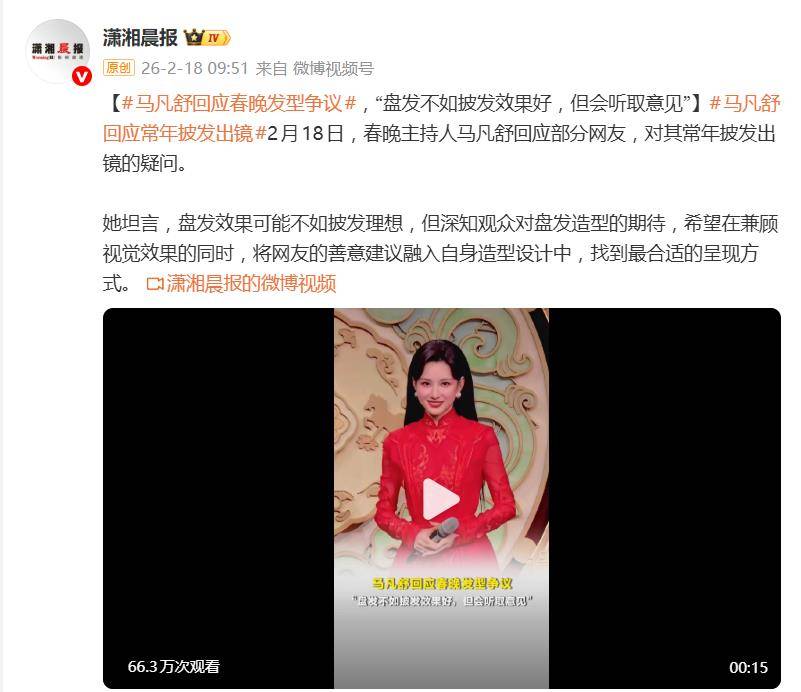Click the video camera icon before 潇湘晨报的微博视频

coord(154,283)
